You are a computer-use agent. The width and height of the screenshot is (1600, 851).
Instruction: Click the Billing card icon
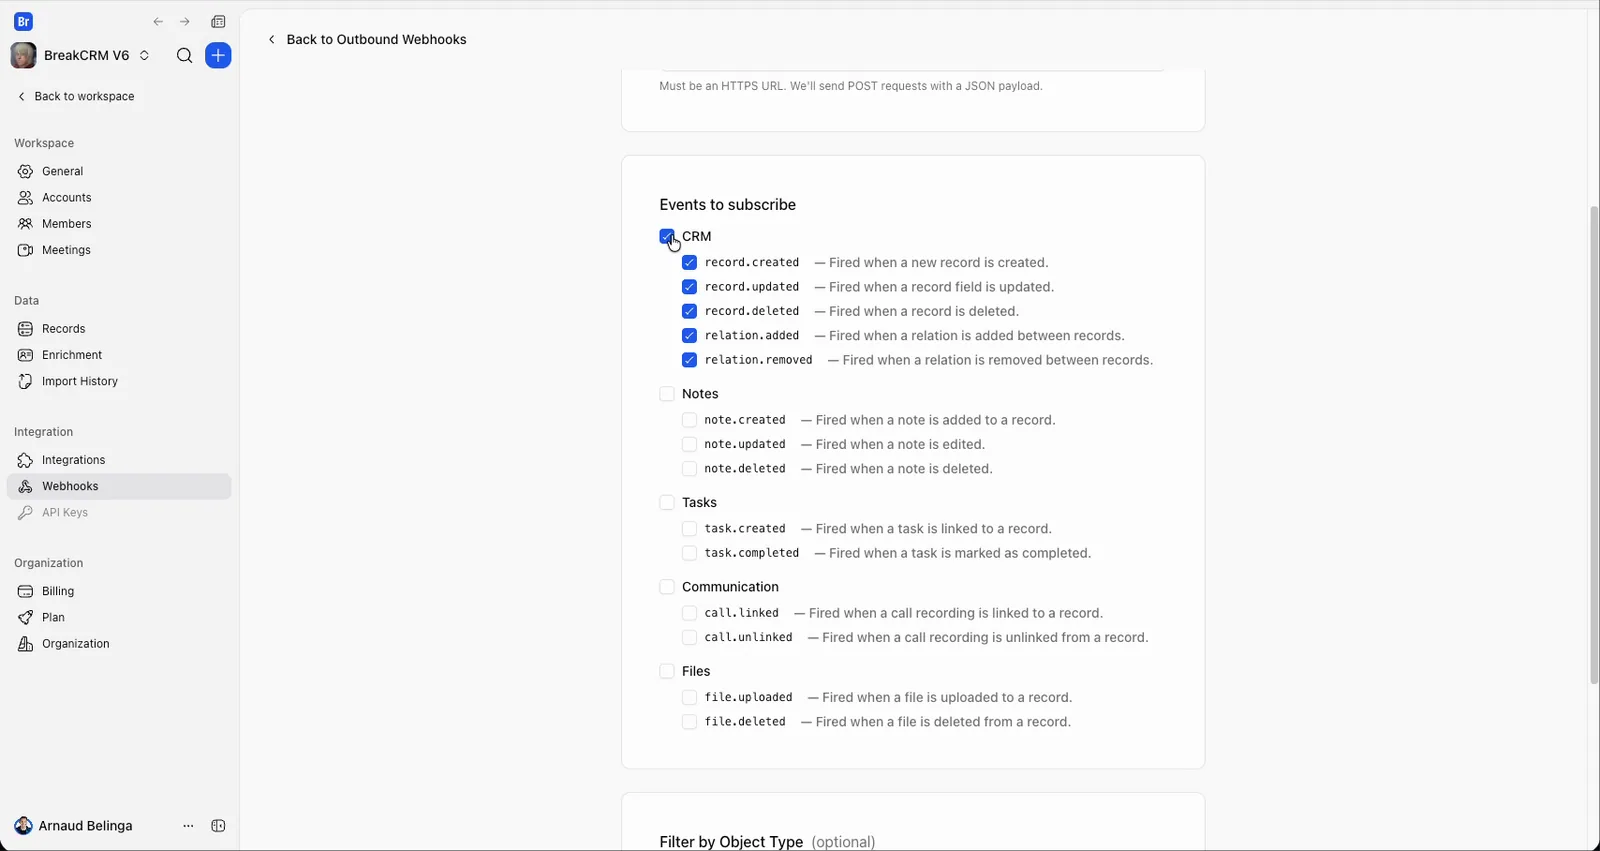[x=26, y=592]
